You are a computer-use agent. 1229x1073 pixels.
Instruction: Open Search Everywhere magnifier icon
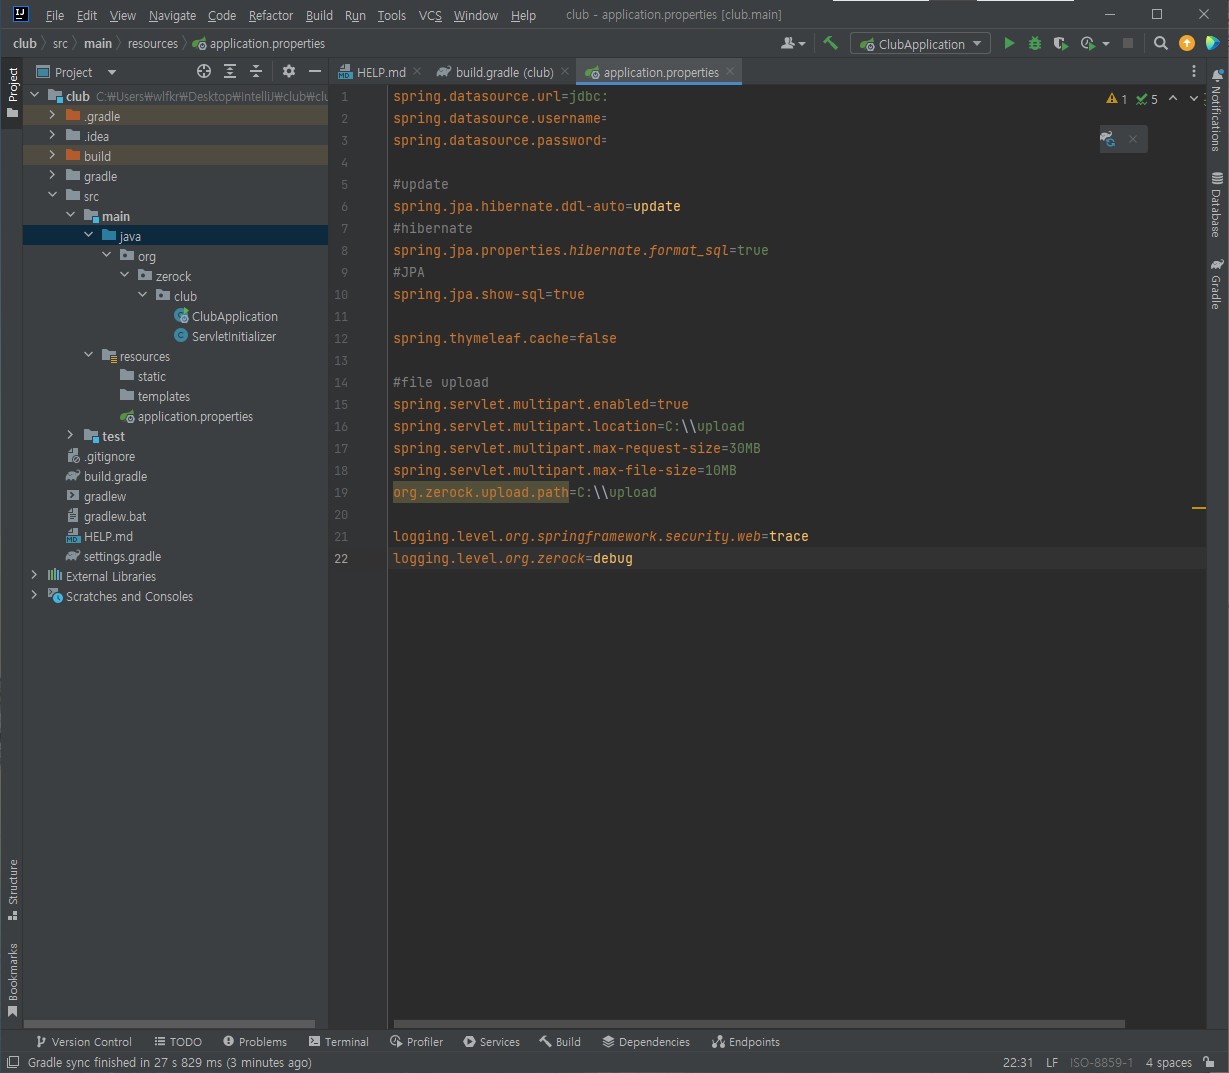pos(1160,43)
